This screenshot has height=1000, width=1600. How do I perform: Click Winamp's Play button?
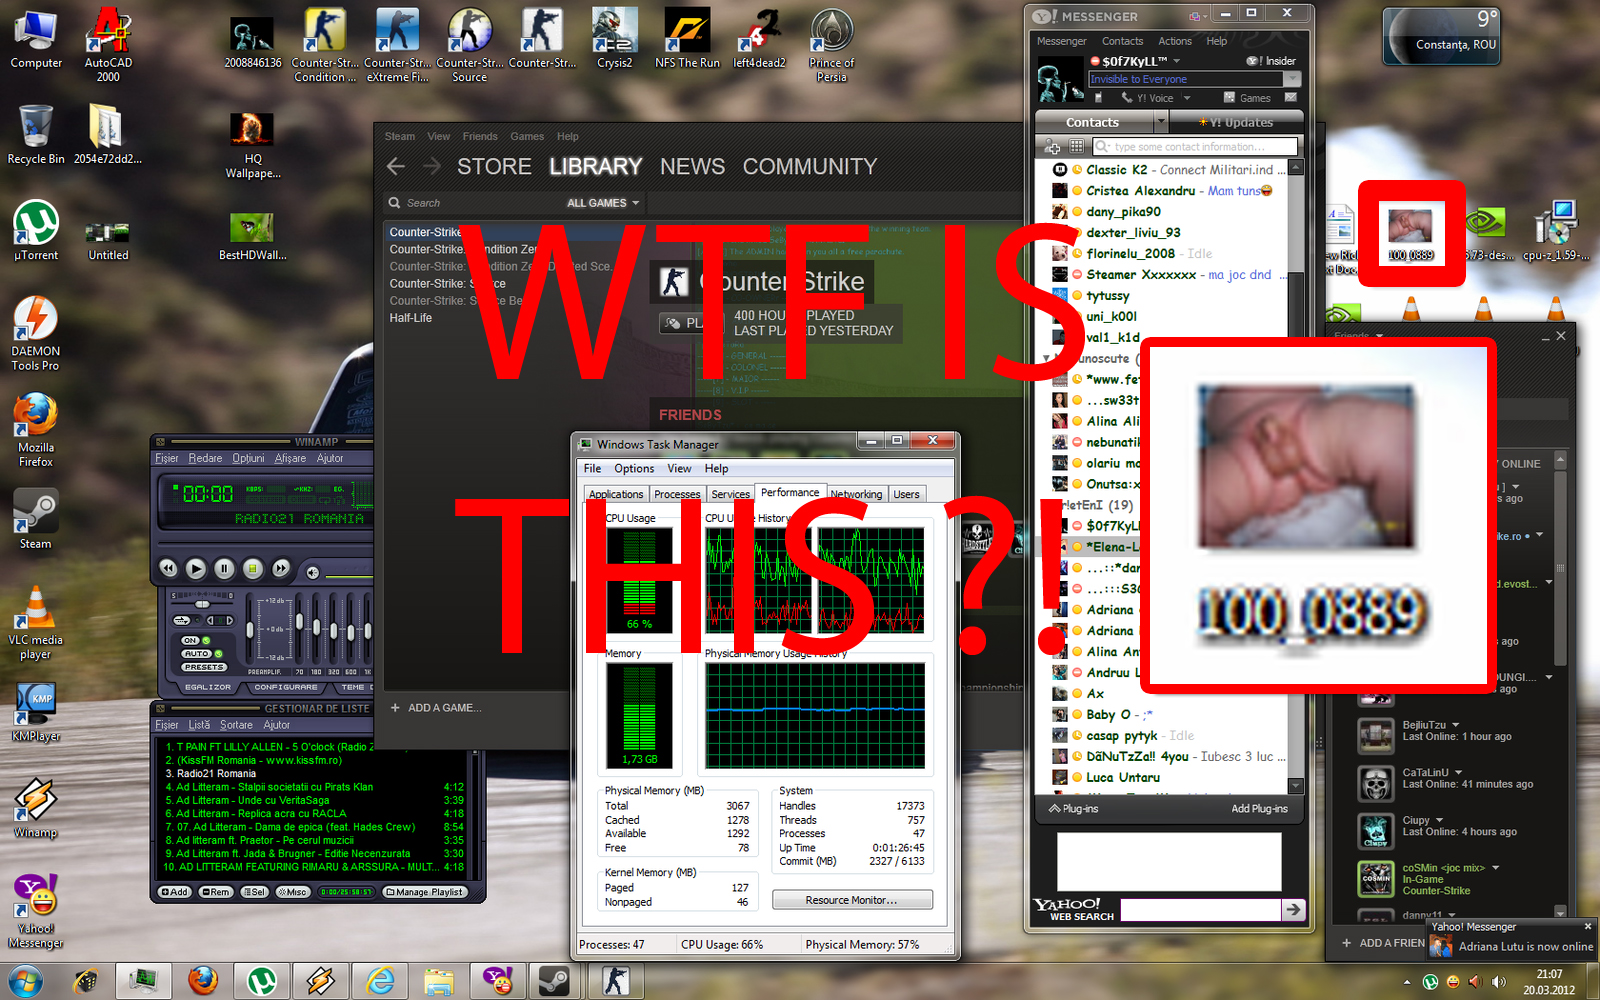pos(196,568)
